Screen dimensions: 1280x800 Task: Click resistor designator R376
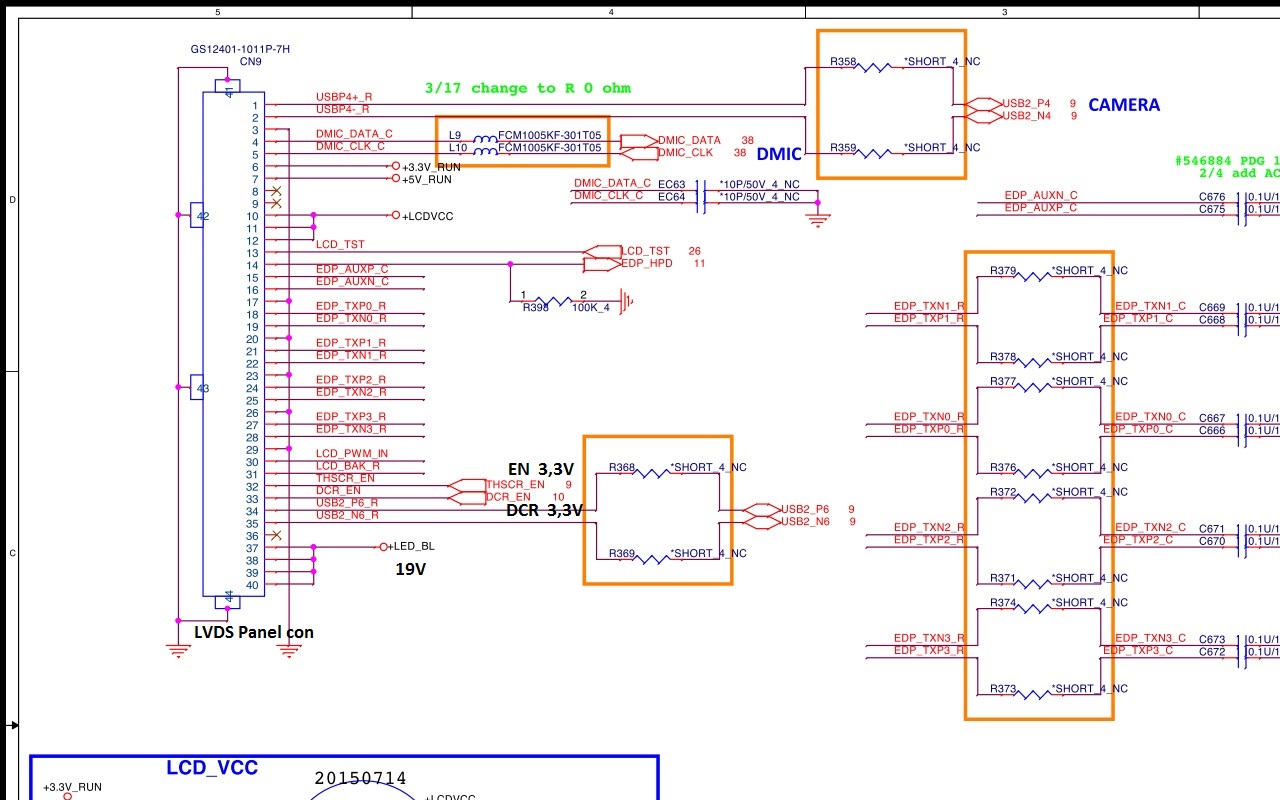click(1003, 468)
